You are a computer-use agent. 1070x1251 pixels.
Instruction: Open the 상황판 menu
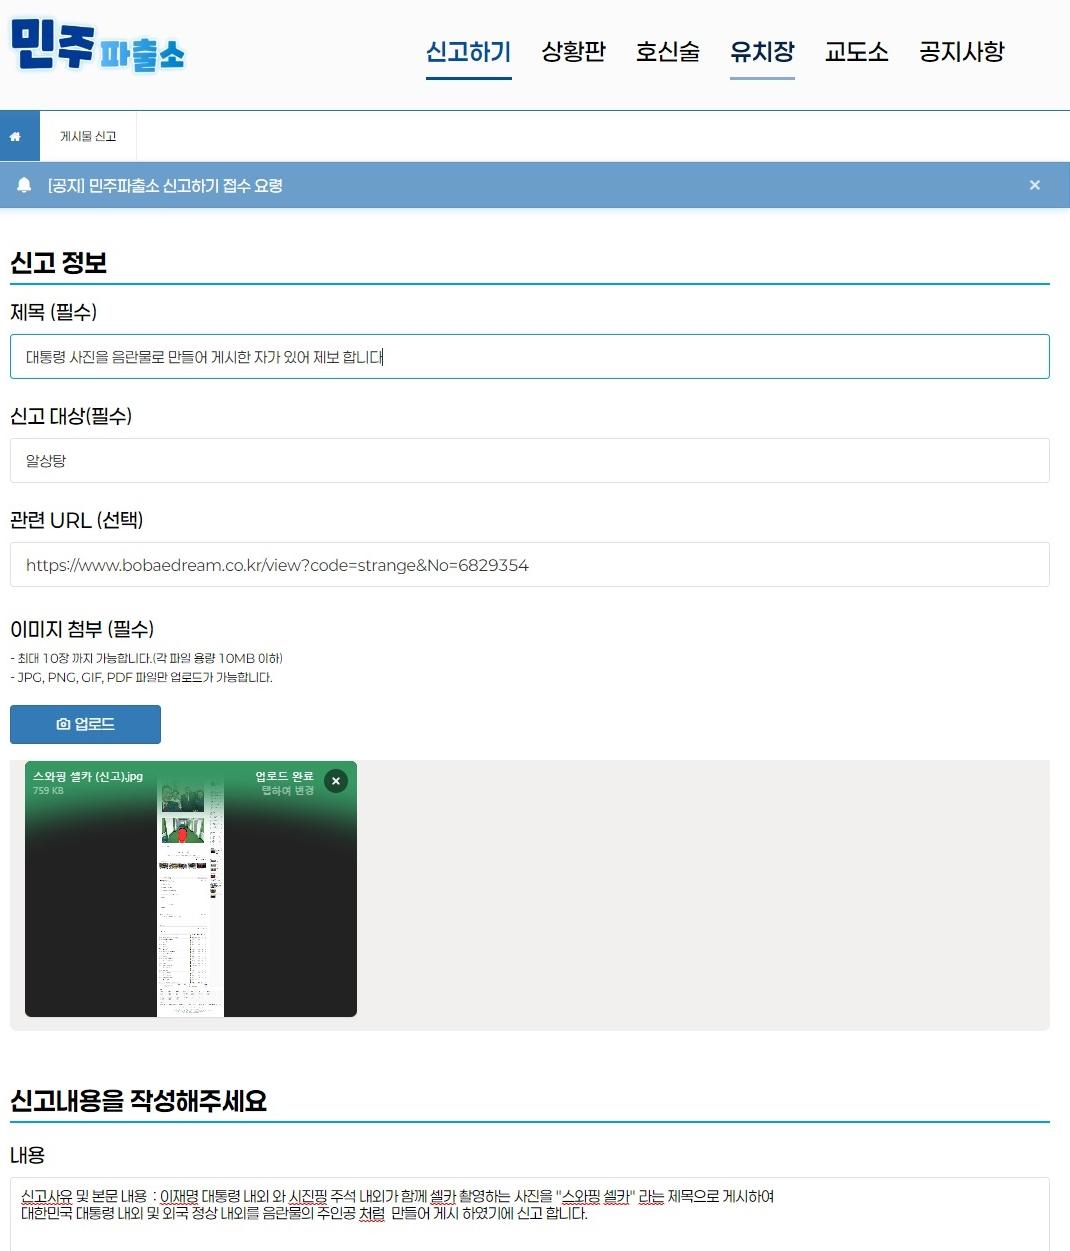573,52
